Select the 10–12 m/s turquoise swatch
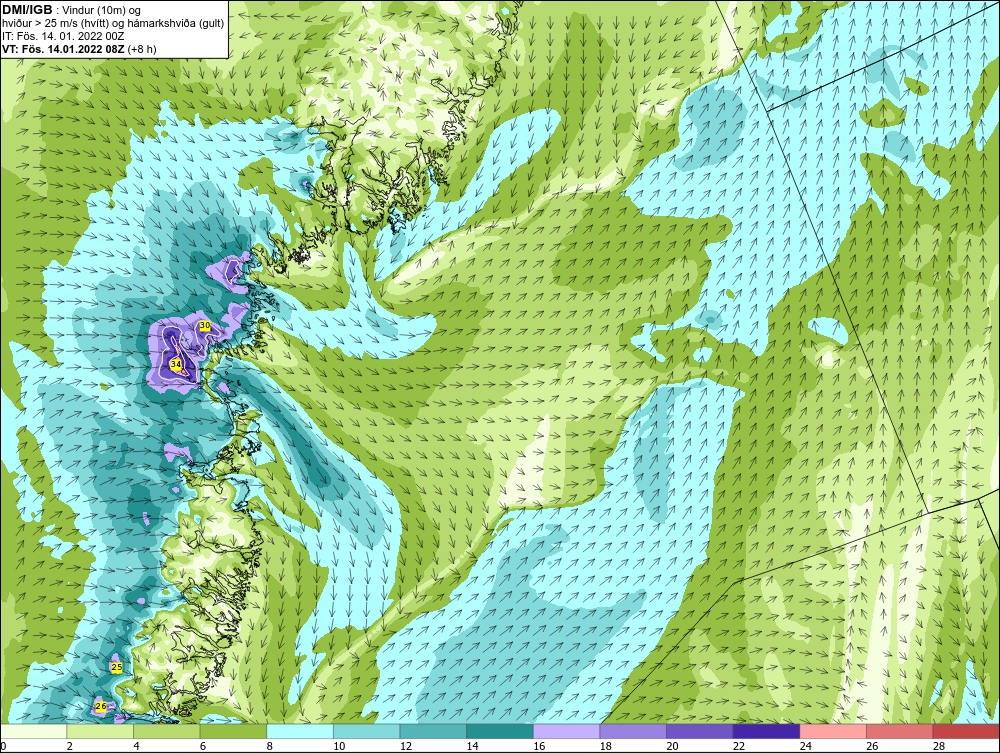The width and height of the screenshot is (1000, 753). click(x=366, y=731)
